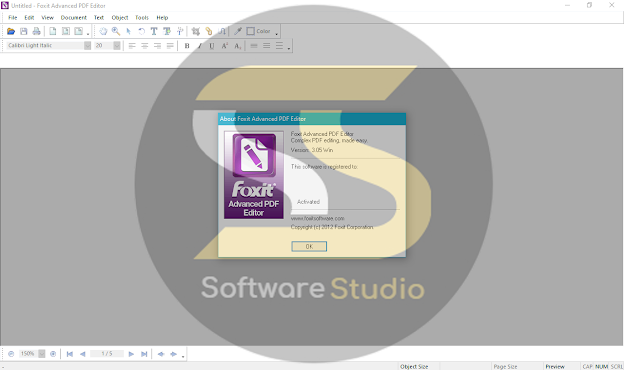
Task: Select the Crop tool icon
Action: point(195,31)
